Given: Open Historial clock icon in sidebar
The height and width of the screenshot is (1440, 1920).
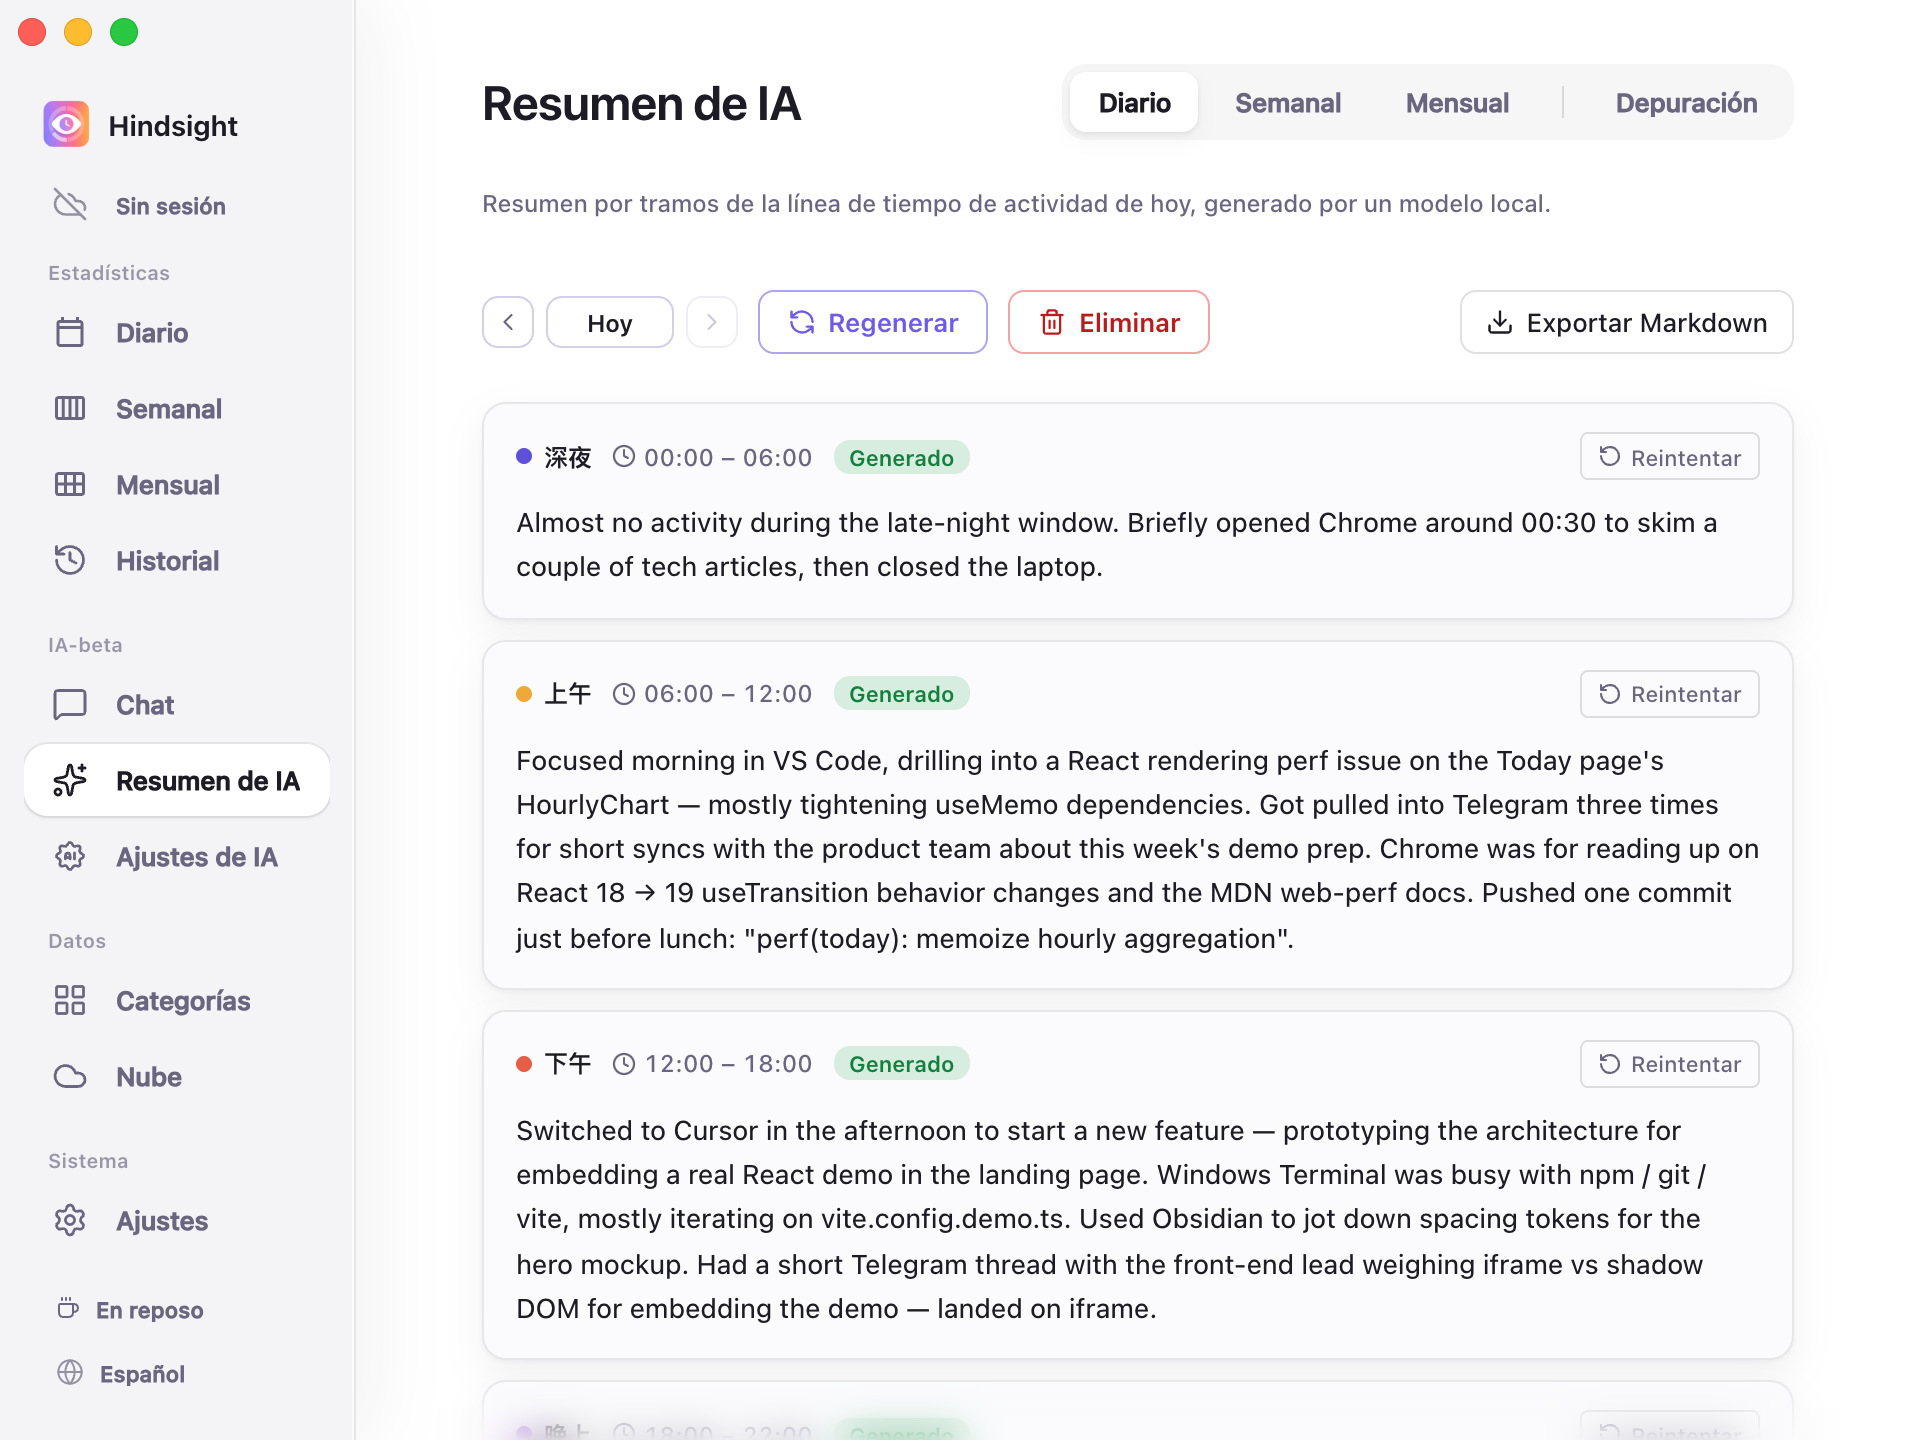Looking at the screenshot, I should [70, 560].
